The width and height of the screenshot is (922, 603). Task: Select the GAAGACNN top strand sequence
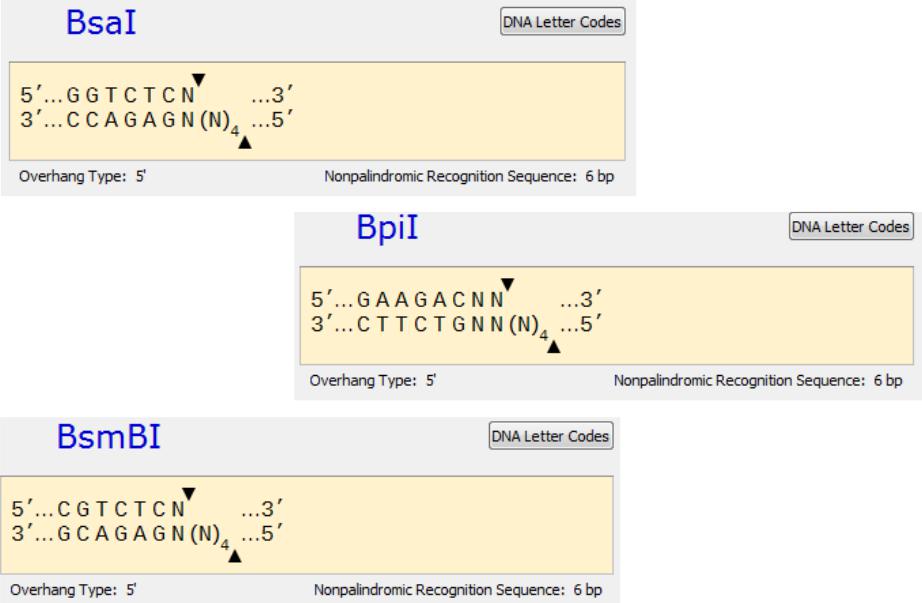click(x=430, y=300)
